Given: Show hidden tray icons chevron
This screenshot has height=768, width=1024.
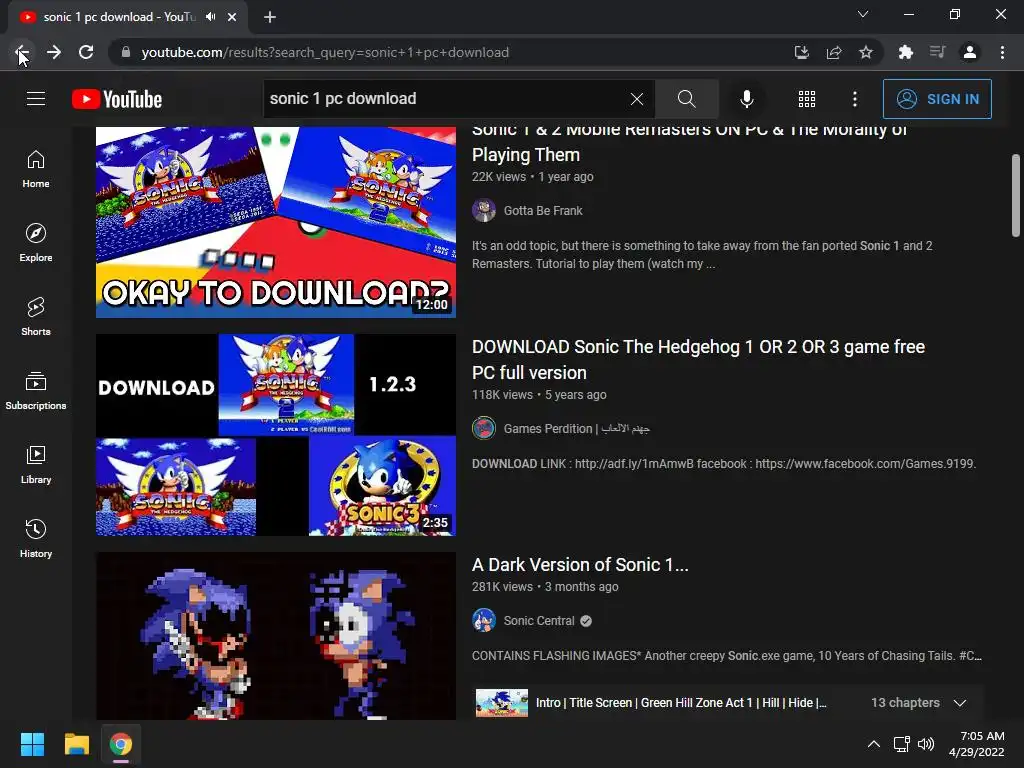Looking at the screenshot, I should (x=873, y=744).
